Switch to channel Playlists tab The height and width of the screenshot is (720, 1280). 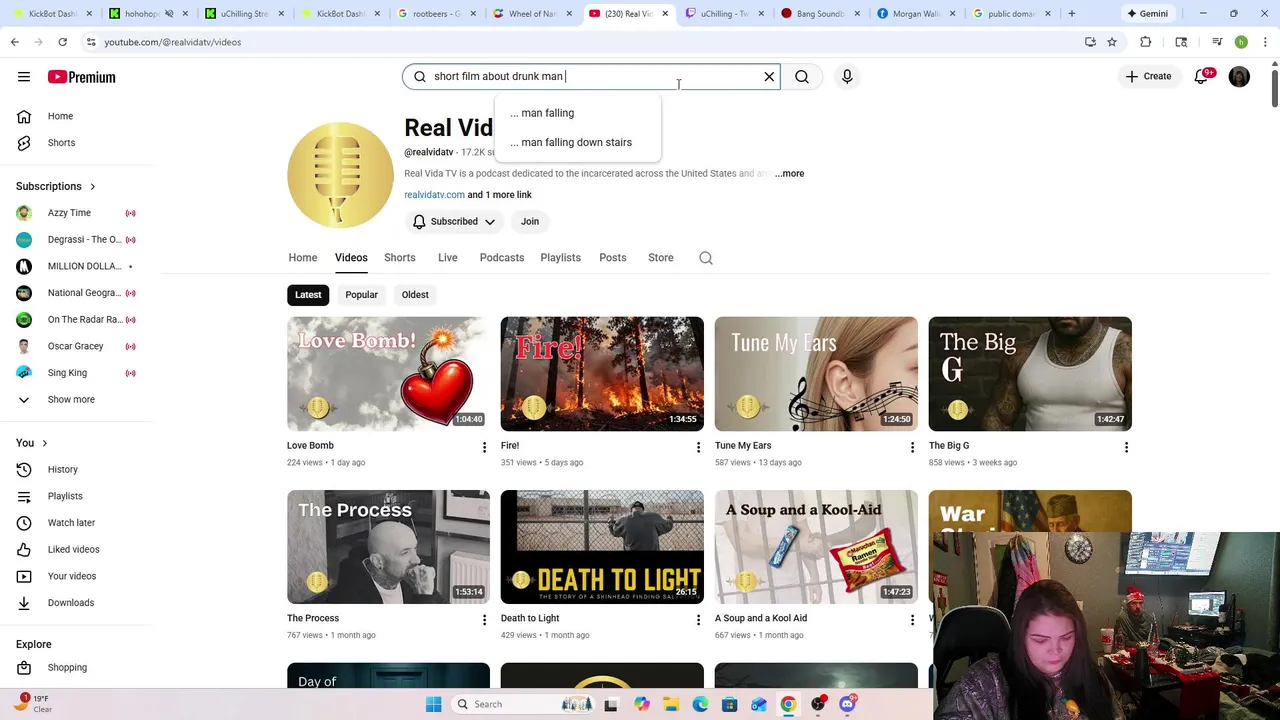coord(561,258)
